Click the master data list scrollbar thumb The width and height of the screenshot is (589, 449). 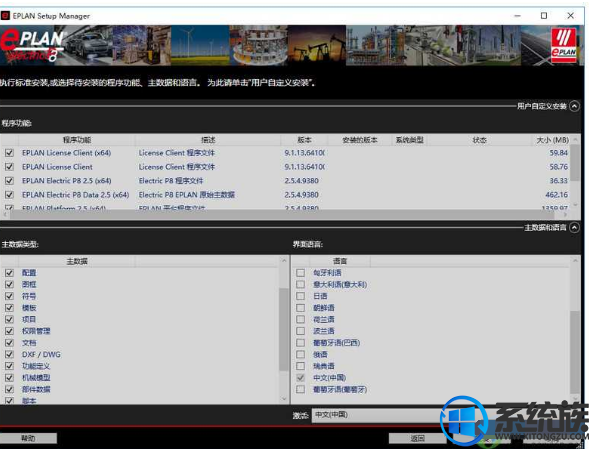[x=284, y=330]
